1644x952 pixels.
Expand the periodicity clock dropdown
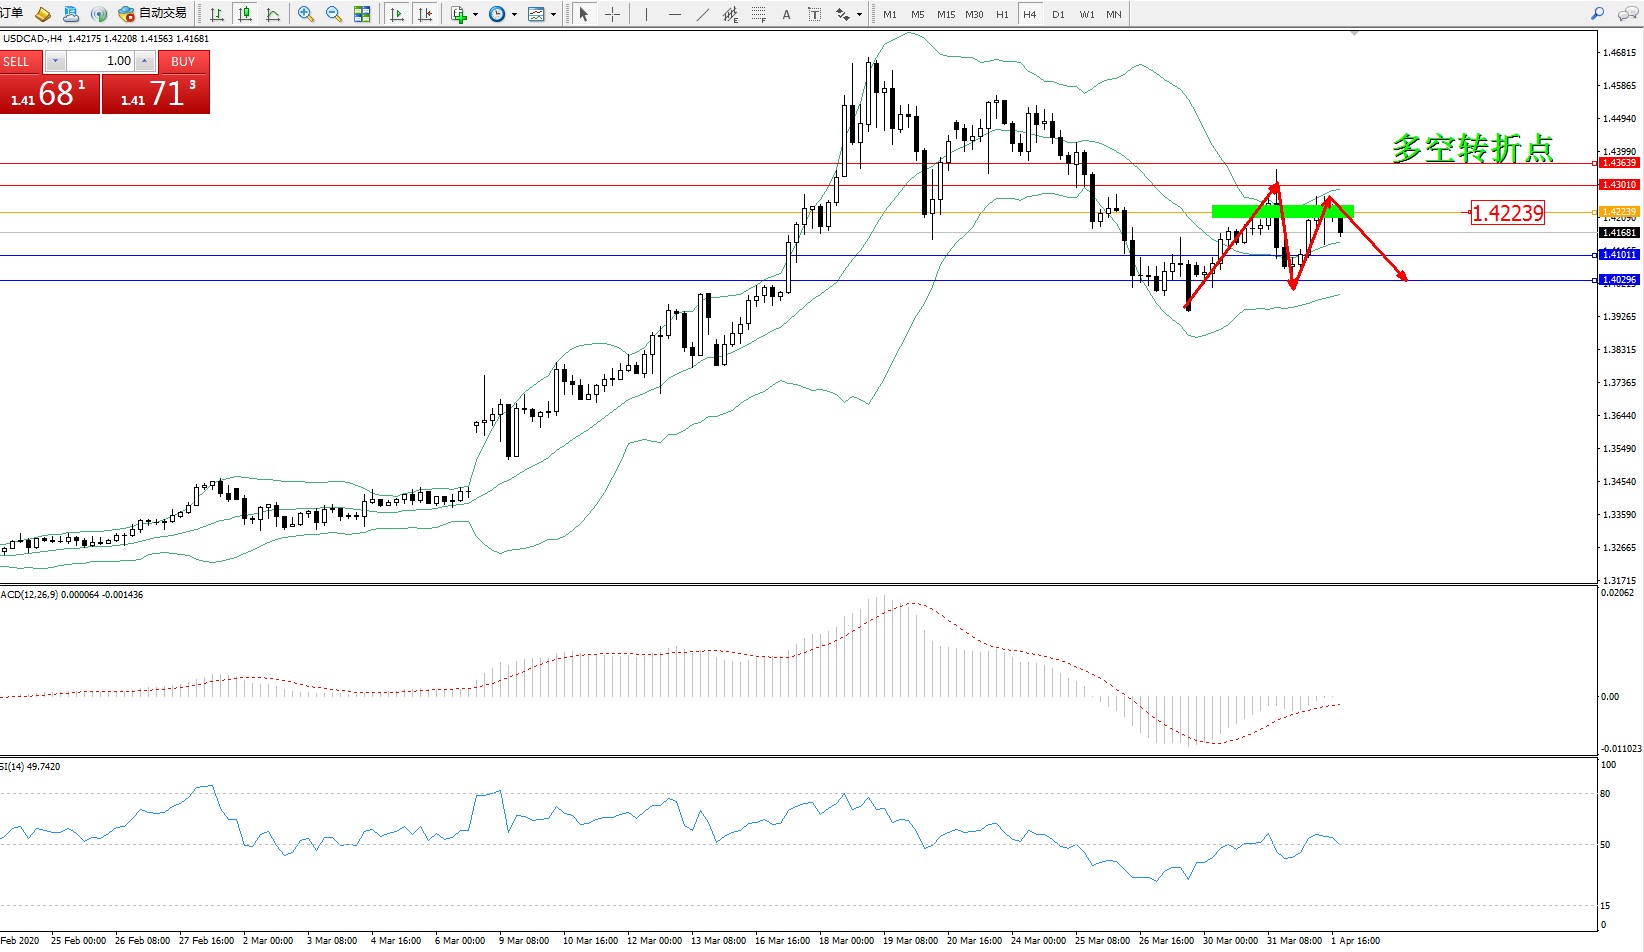point(514,15)
